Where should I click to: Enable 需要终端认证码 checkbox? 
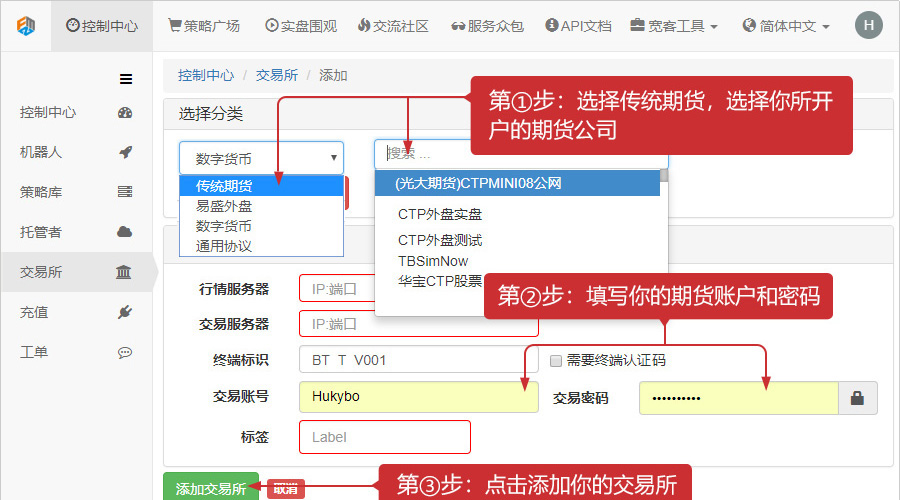556,361
